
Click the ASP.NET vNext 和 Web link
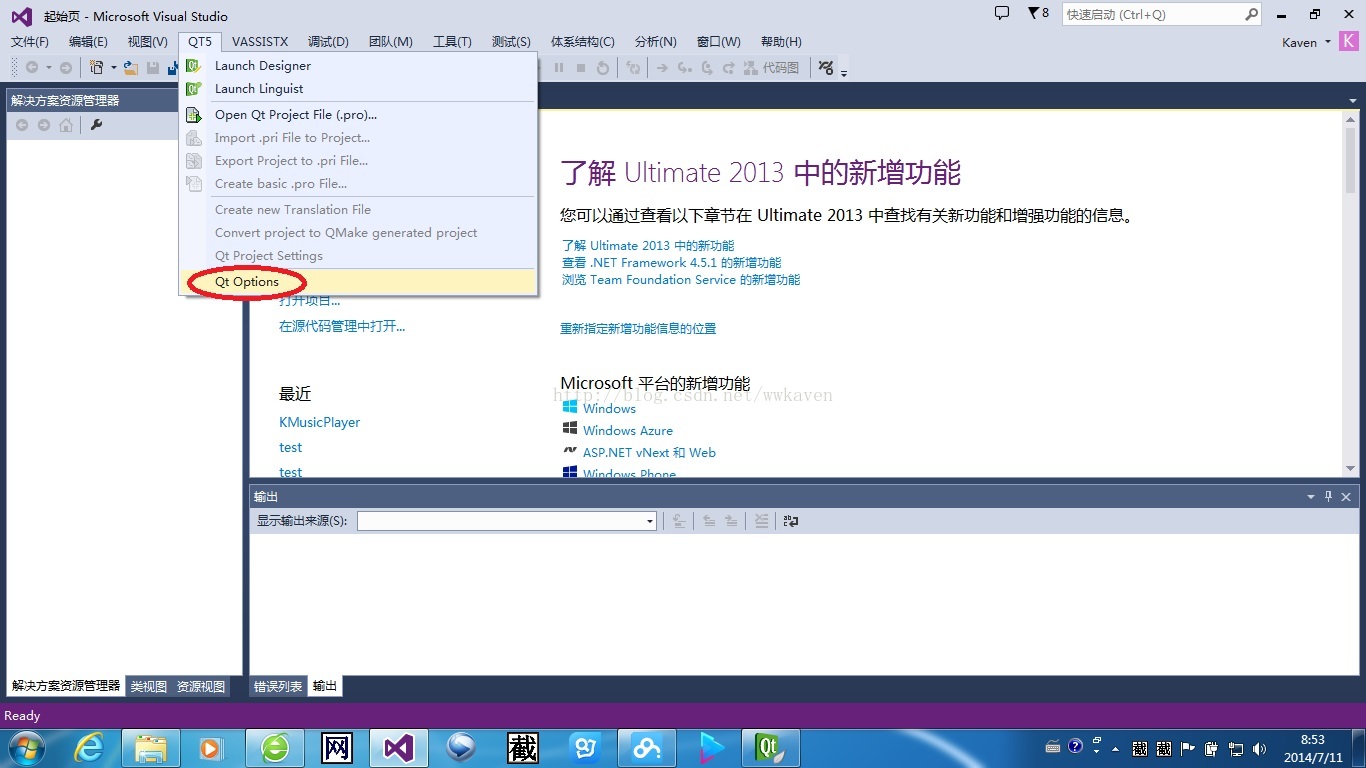tap(650, 452)
